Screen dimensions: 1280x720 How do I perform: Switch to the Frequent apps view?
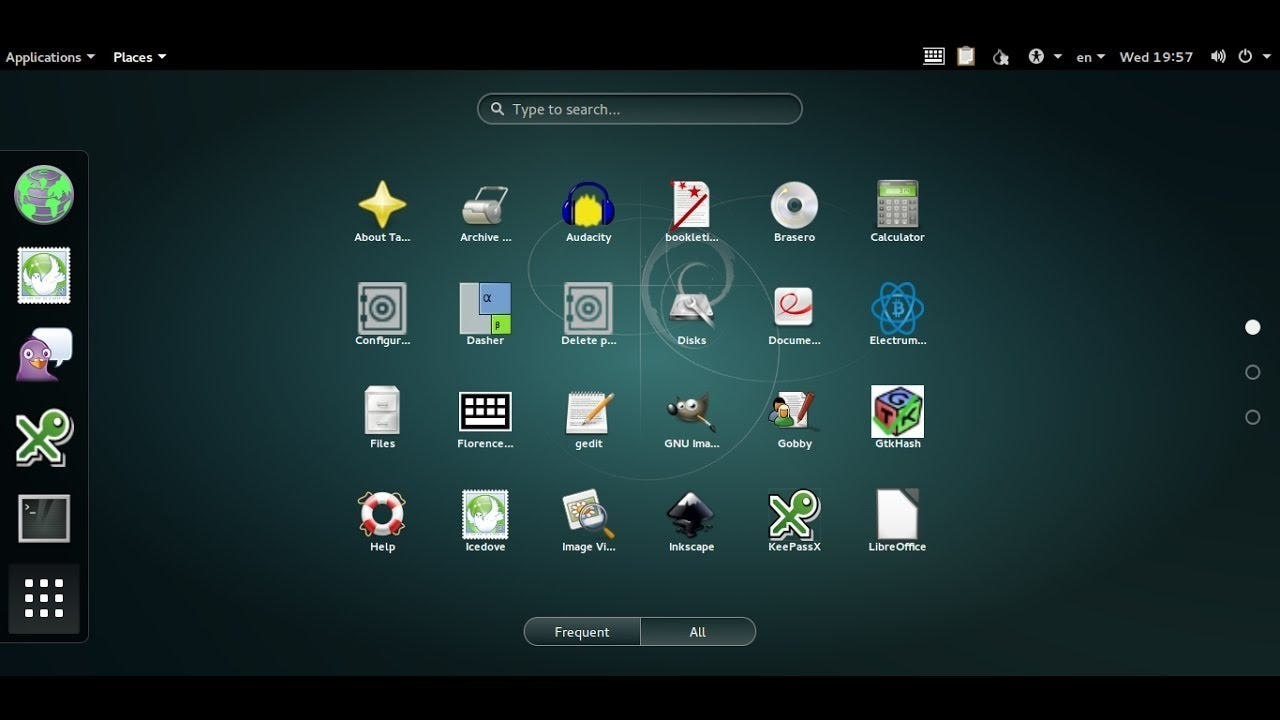[582, 632]
